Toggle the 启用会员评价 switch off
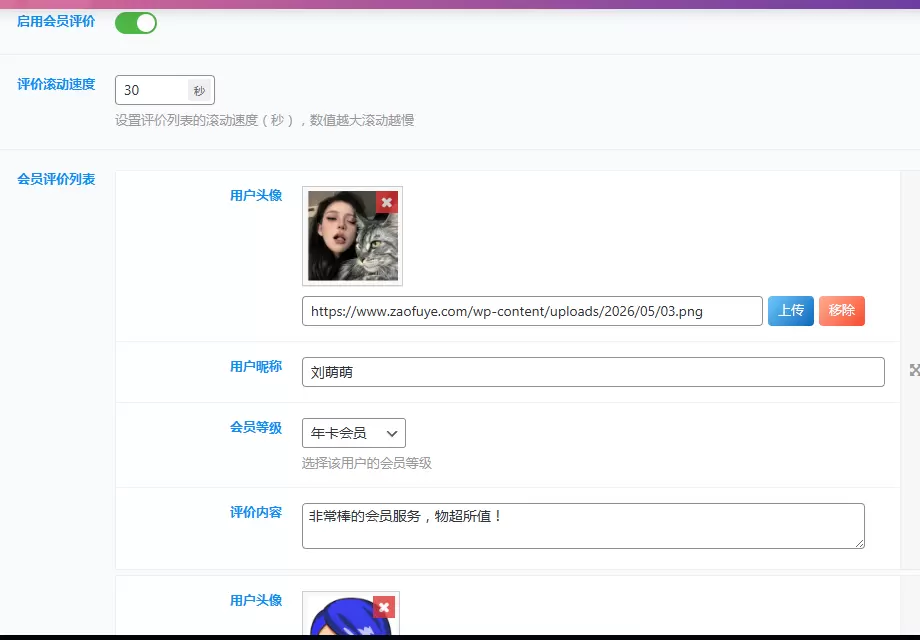The width and height of the screenshot is (920, 640). coord(136,23)
